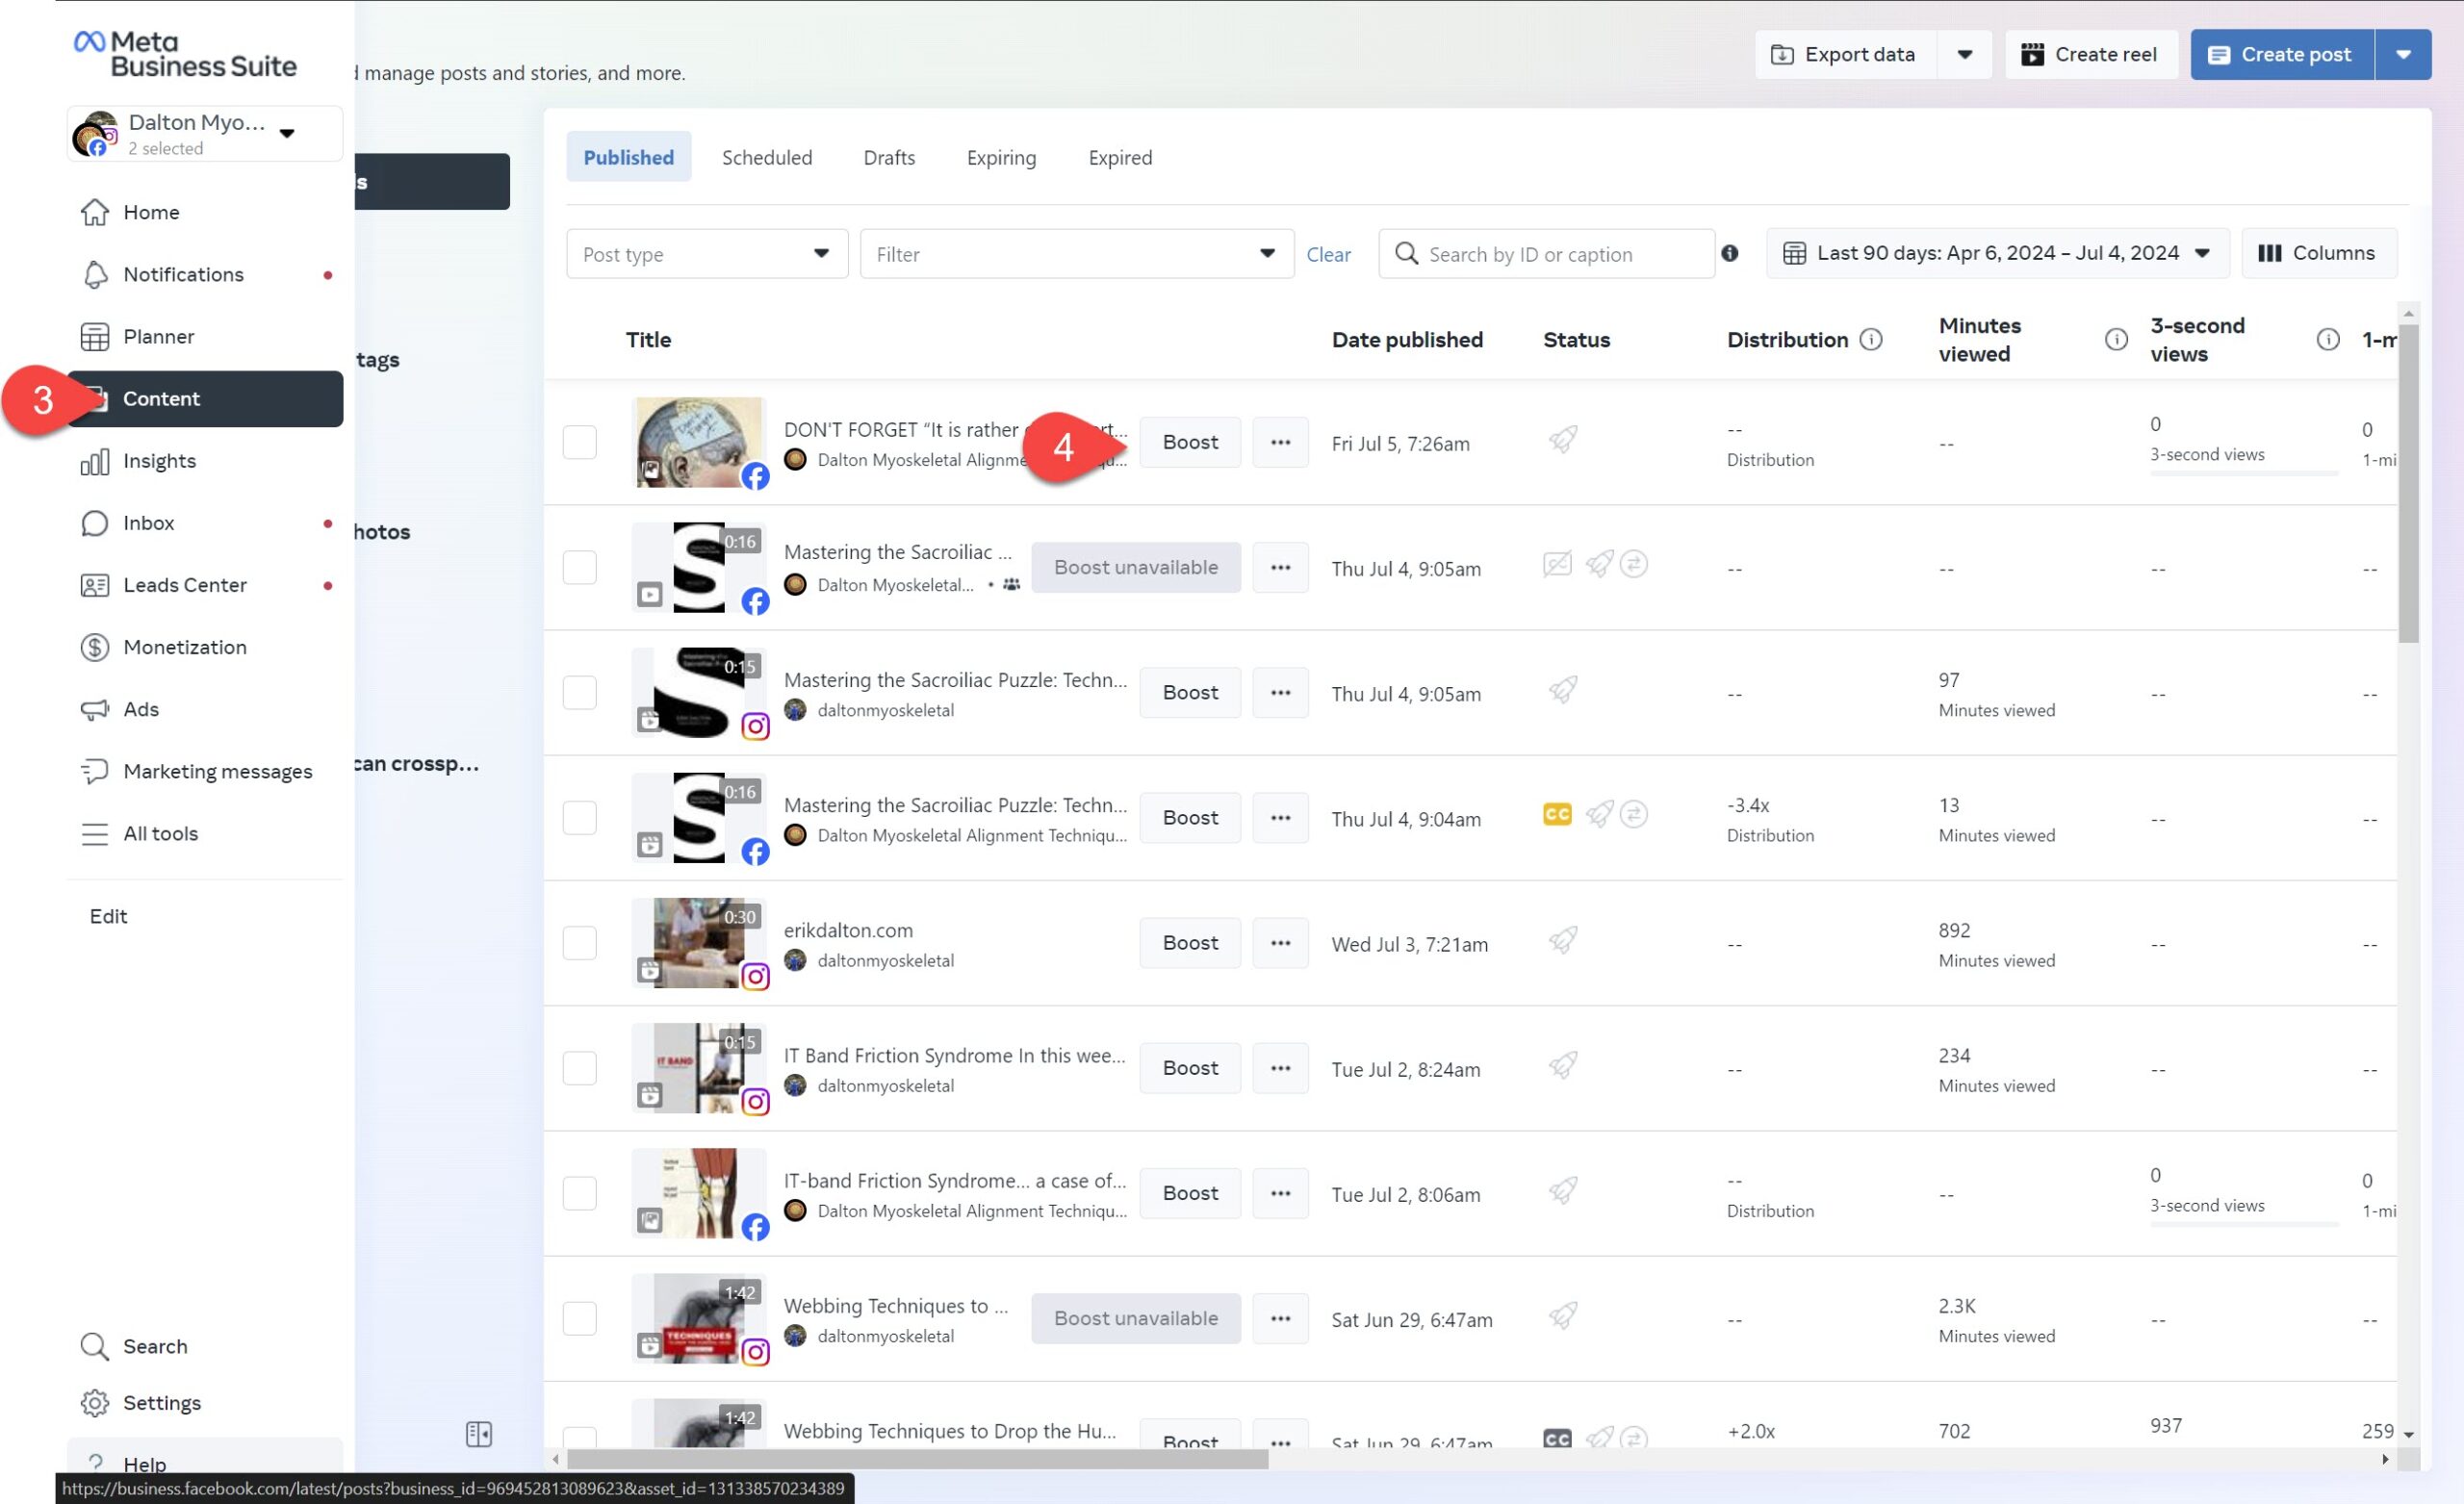Open thumbnail of erikdalton.com post
Screen dimensions: 2464x1504
[x=700, y=943]
